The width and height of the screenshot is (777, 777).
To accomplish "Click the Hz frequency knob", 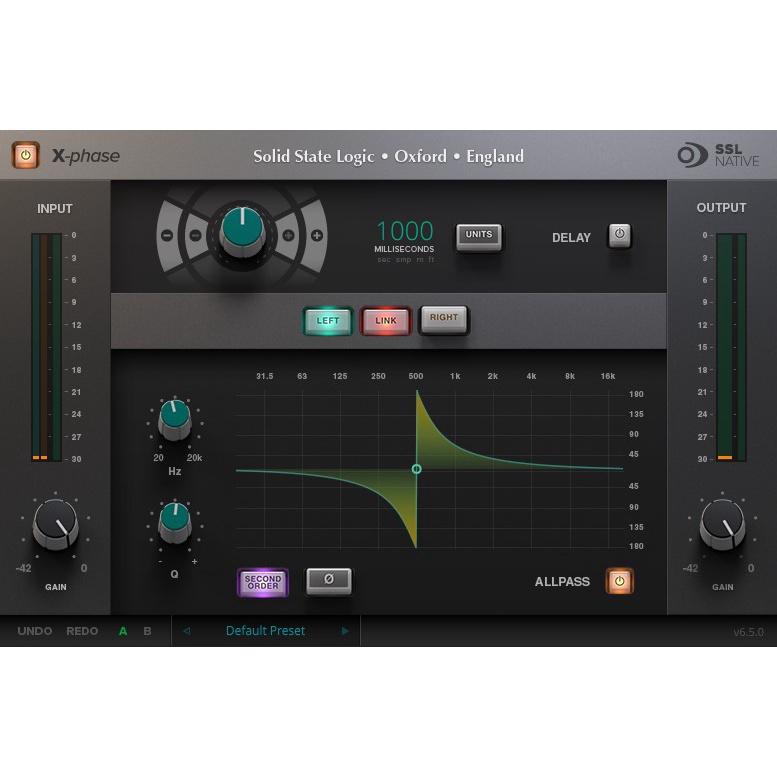I will (175, 420).
